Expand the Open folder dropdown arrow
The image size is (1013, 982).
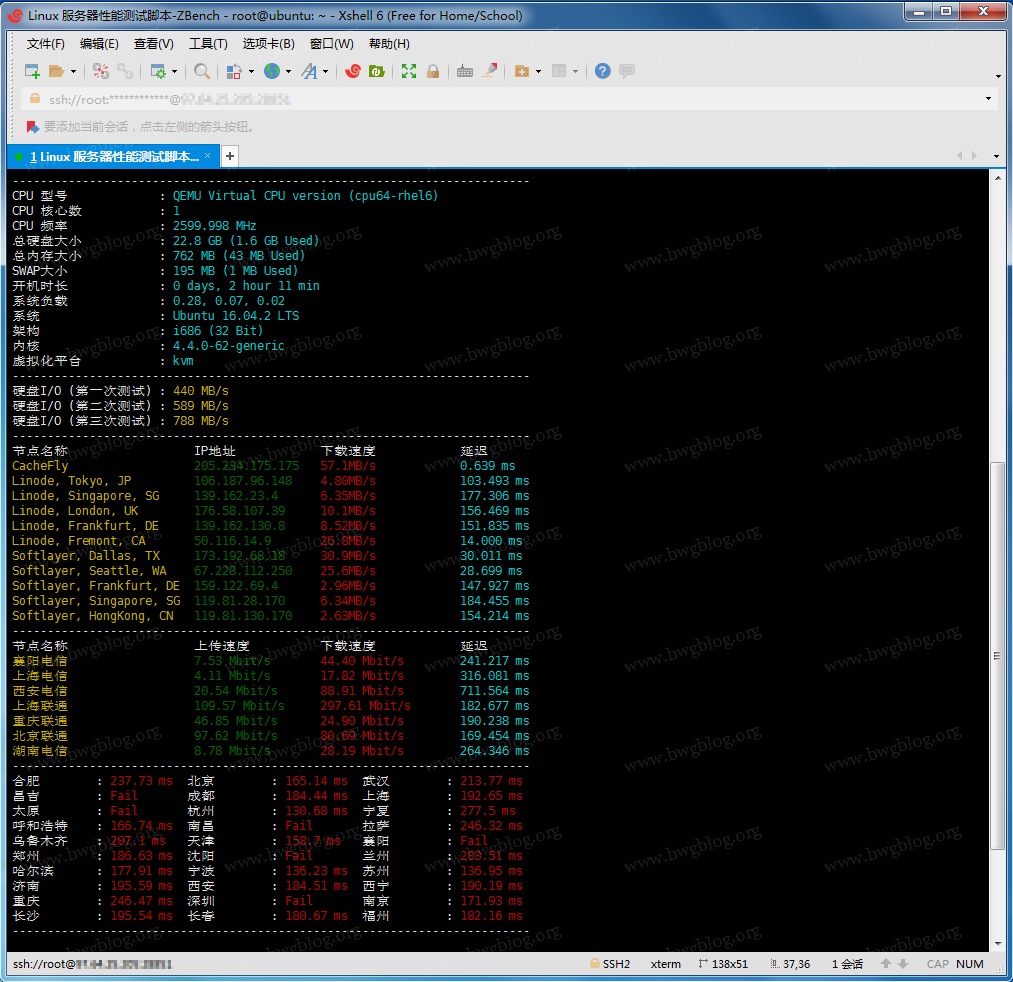(x=73, y=72)
